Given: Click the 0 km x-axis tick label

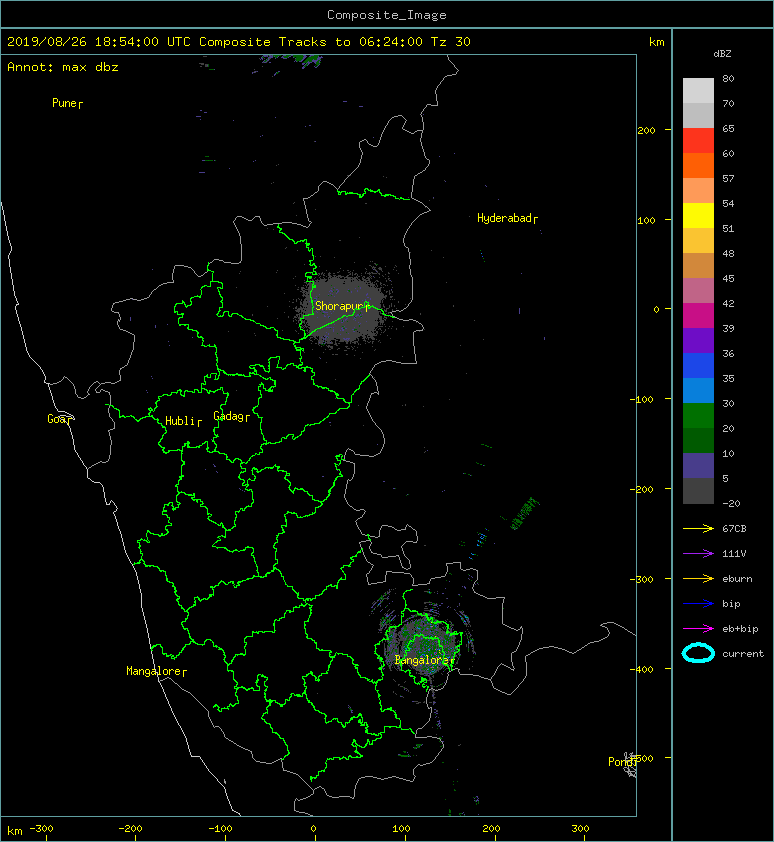Looking at the screenshot, I should (x=314, y=829).
